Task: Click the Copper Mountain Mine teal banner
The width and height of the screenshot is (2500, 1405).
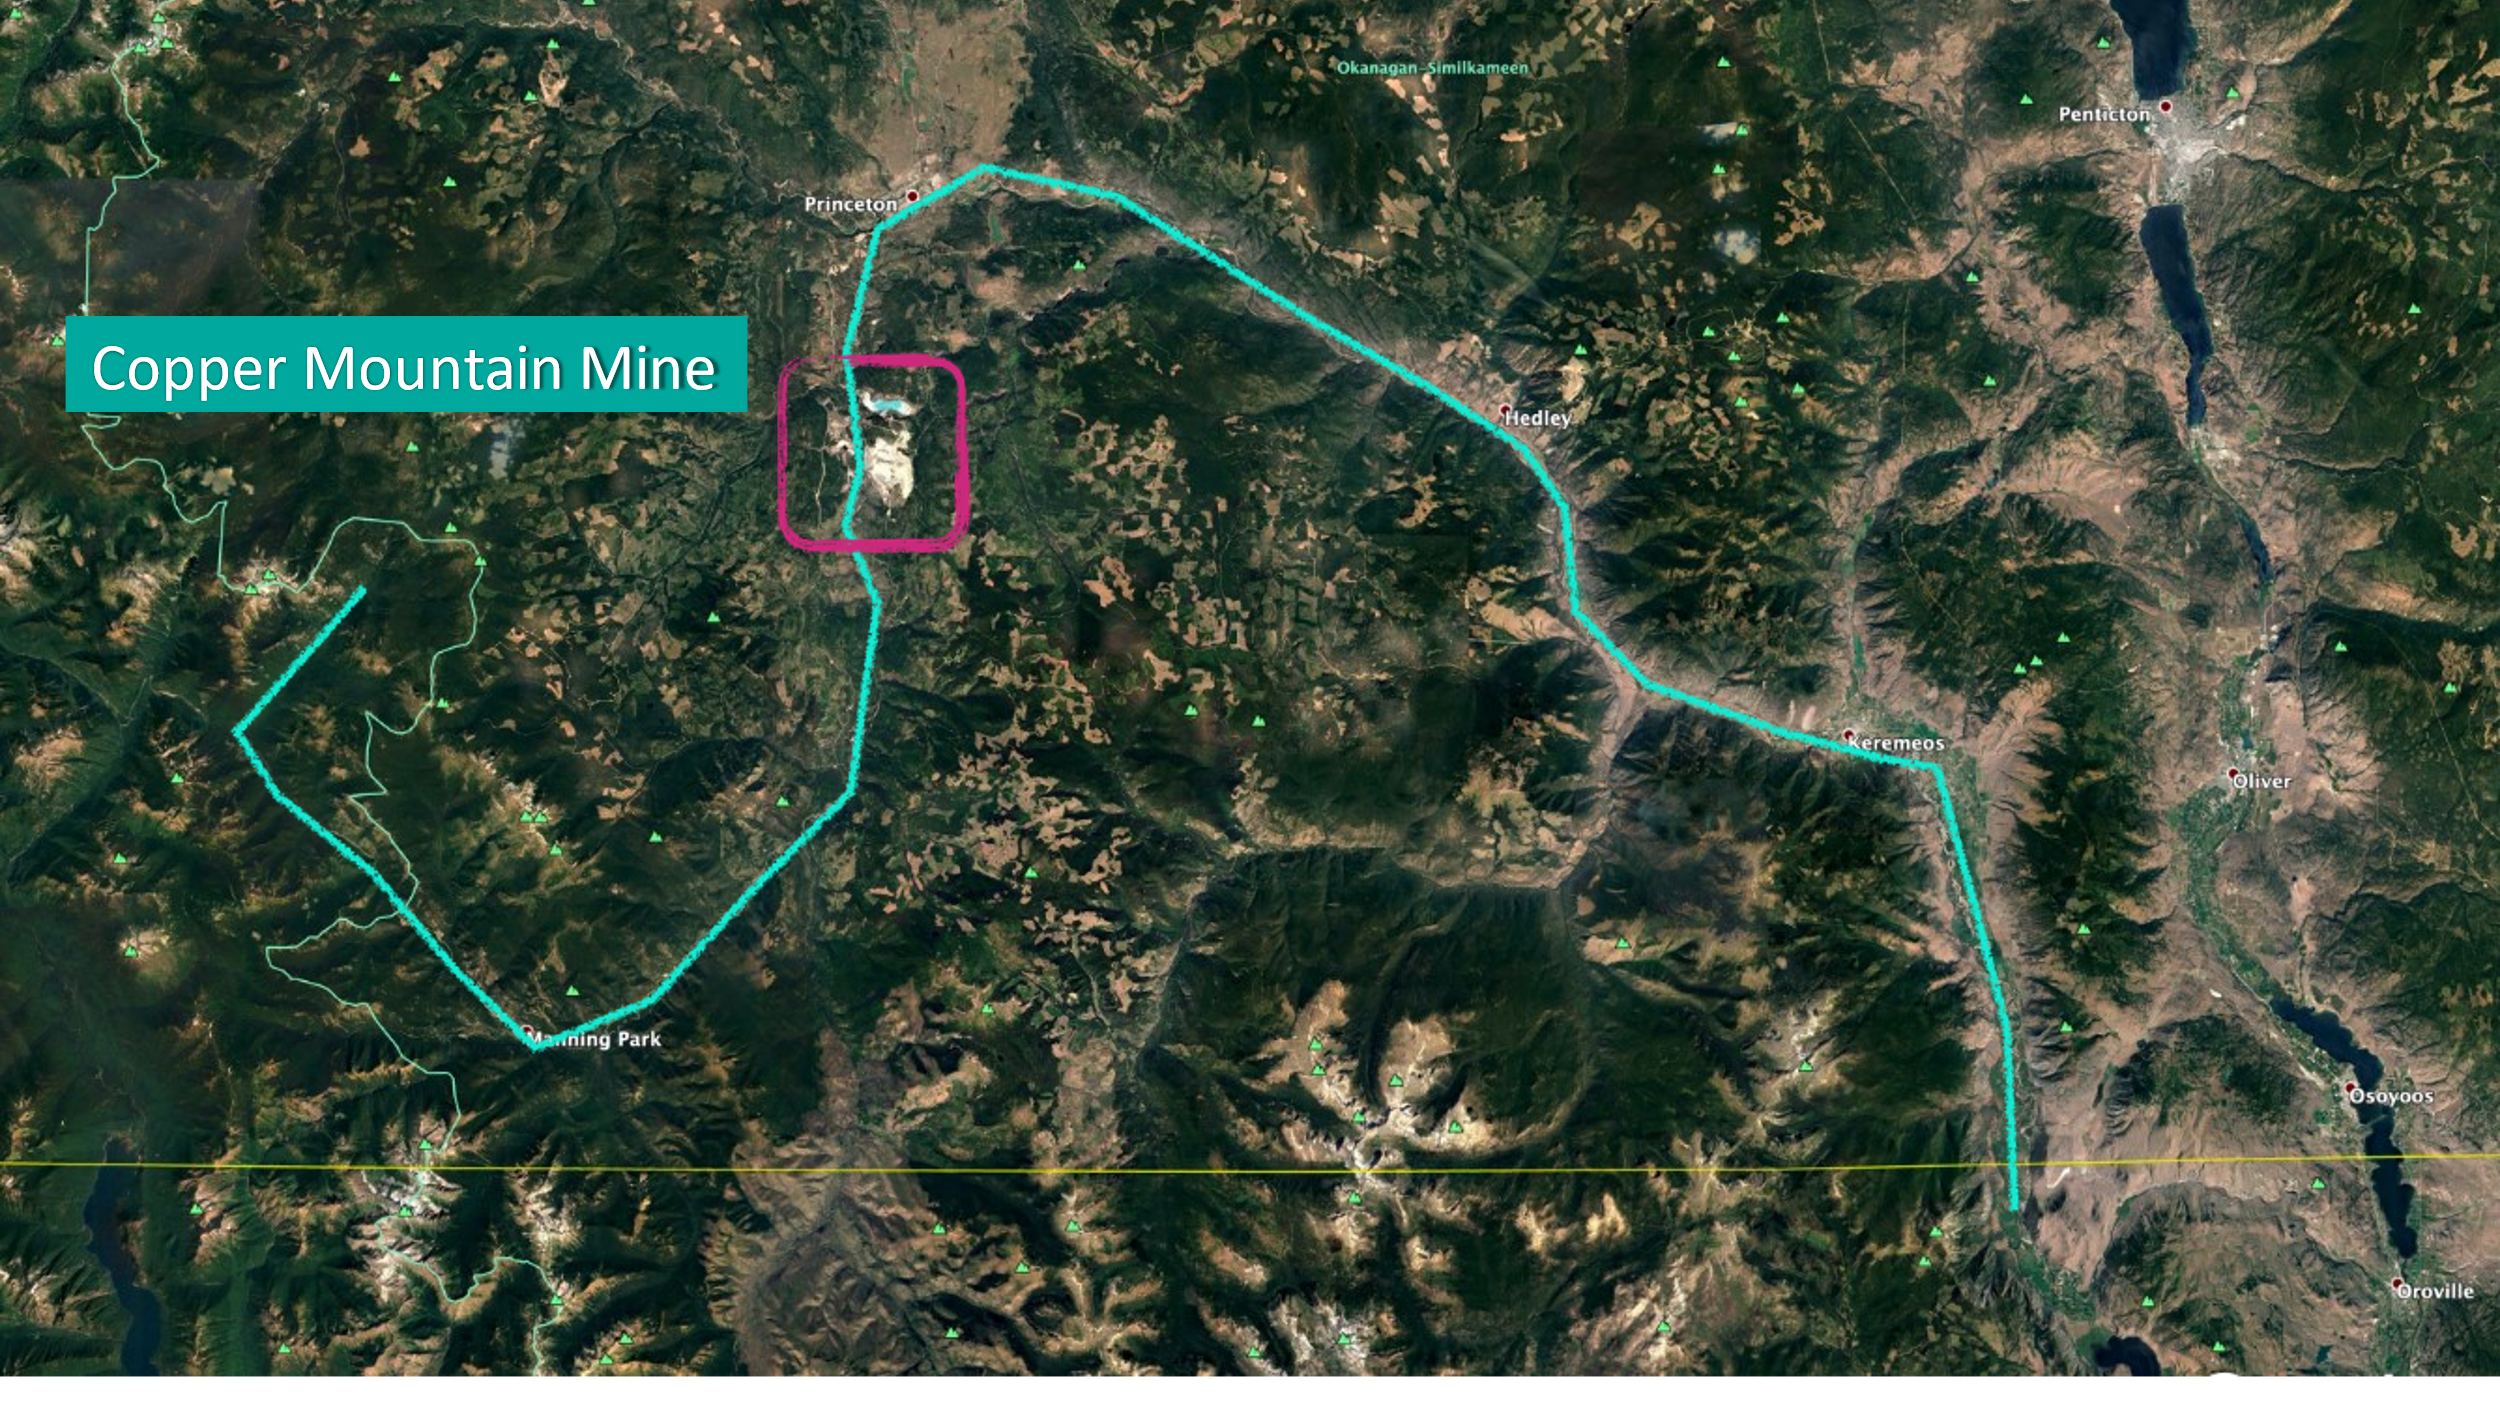Action: tap(406, 364)
